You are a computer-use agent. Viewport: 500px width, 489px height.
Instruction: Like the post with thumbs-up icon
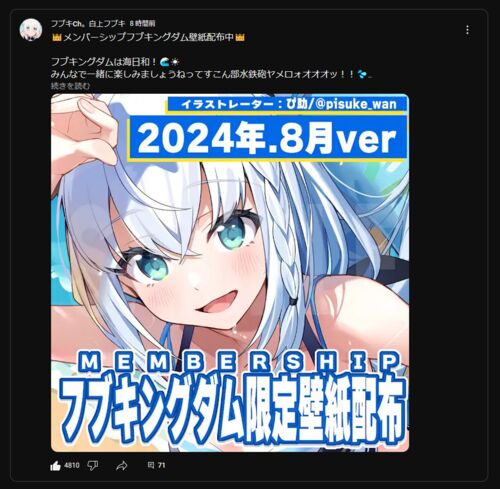[55, 466]
